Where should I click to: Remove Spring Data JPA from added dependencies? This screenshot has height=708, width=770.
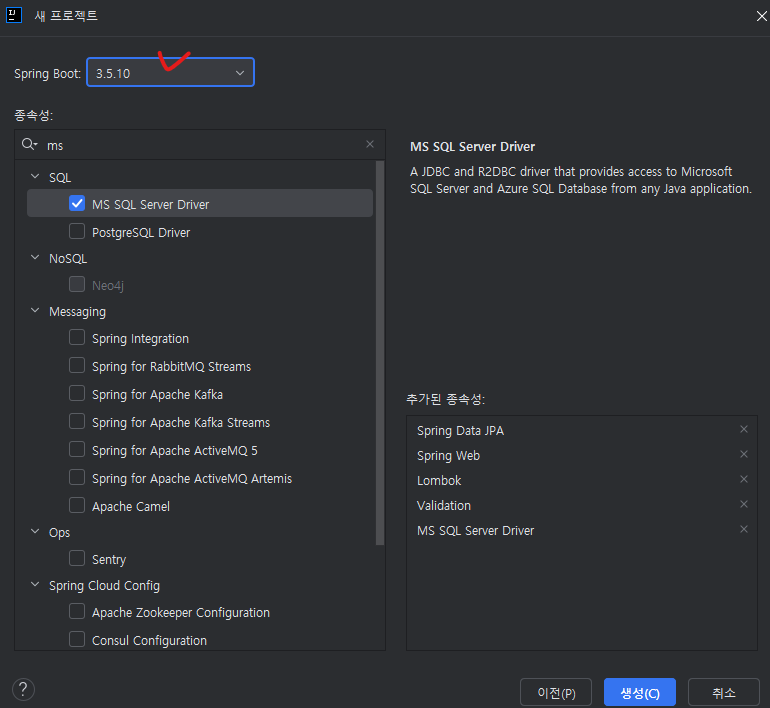pyautogui.click(x=743, y=430)
